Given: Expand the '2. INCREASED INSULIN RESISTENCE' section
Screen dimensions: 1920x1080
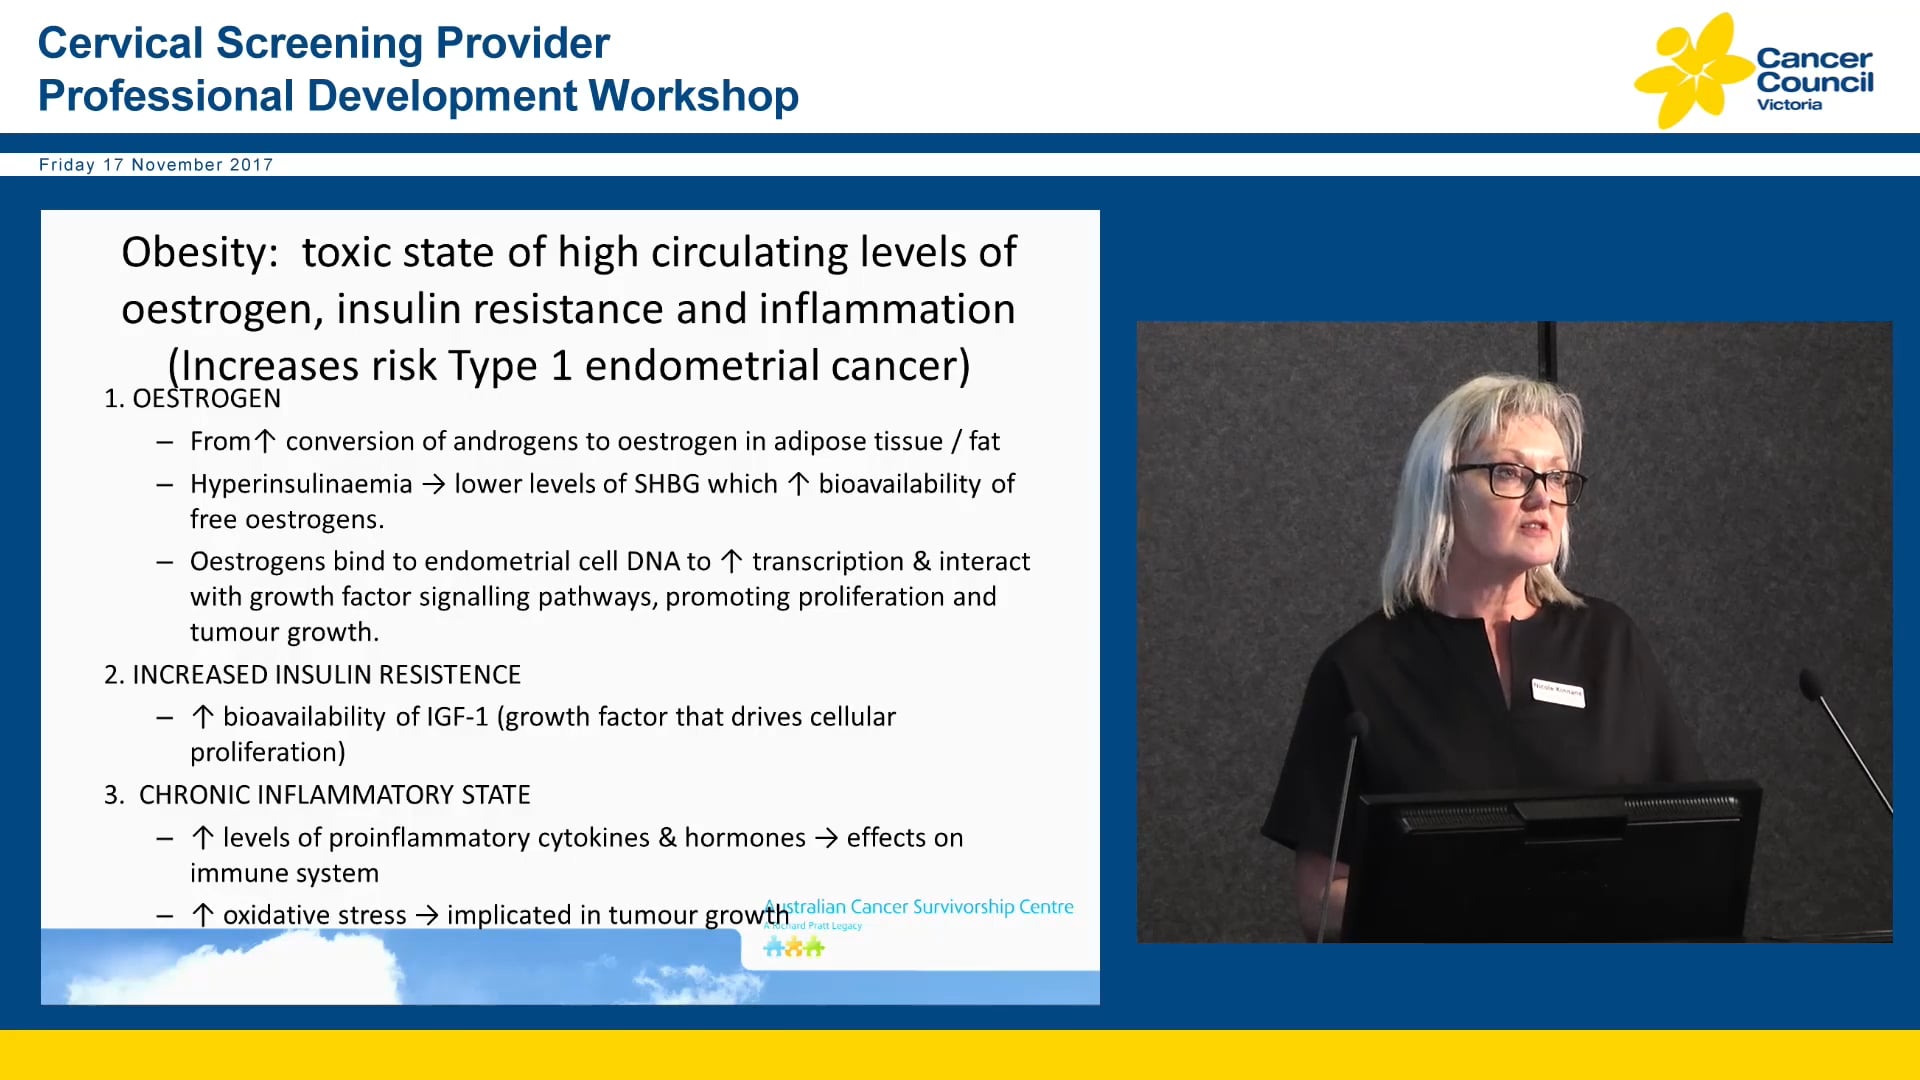Looking at the screenshot, I should click(311, 675).
